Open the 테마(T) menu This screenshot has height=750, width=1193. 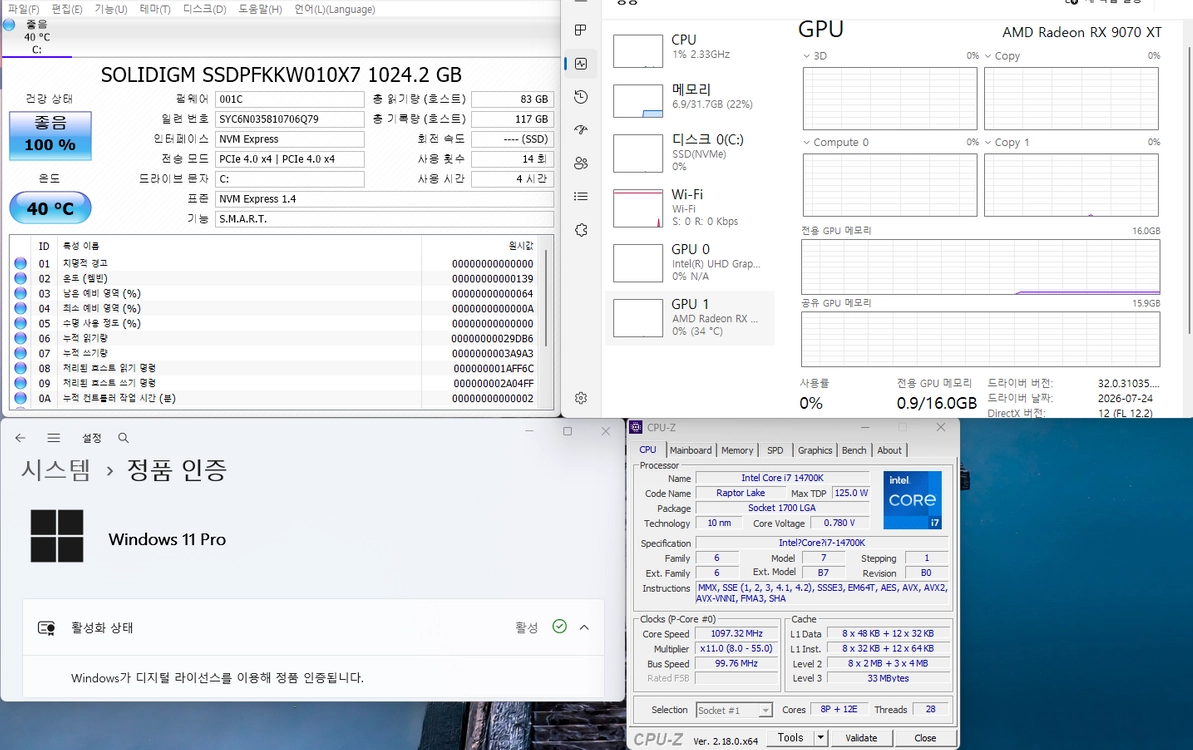point(155,9)
